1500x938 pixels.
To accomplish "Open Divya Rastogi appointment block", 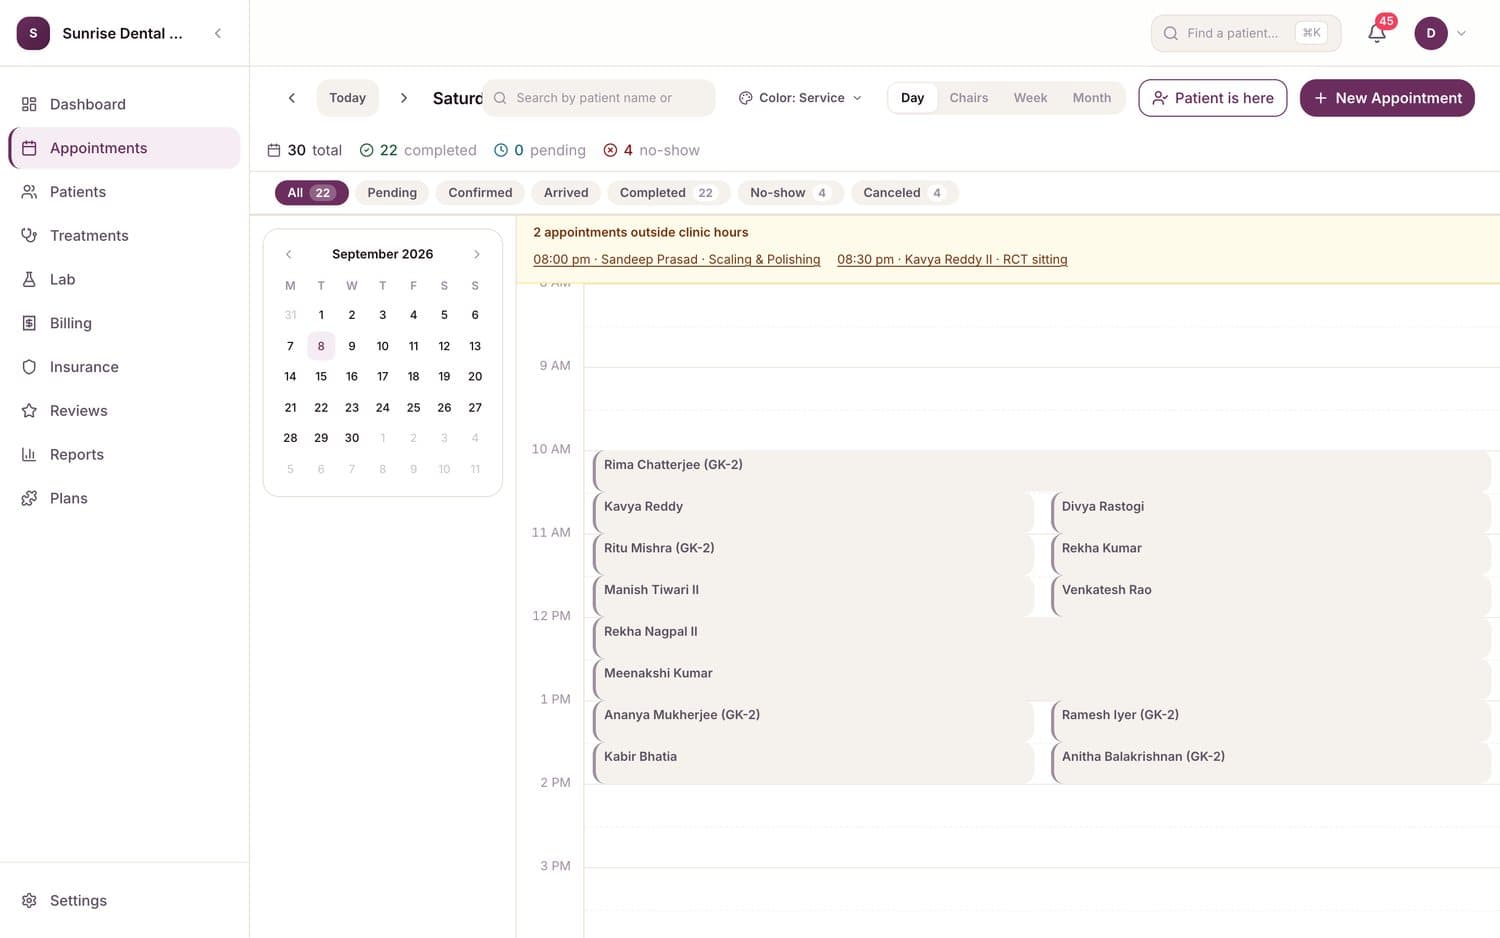I will click(x=1271, y=512).
